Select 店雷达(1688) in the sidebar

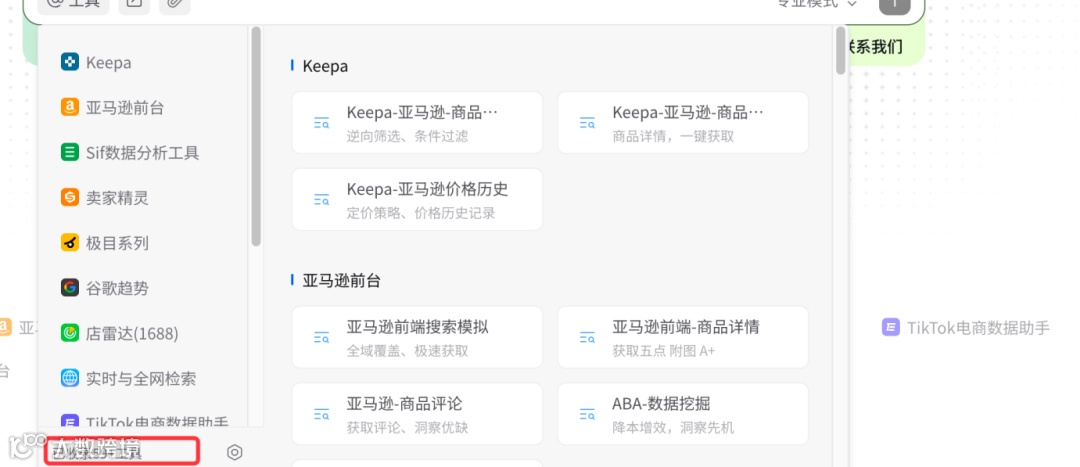click(120, 333)
